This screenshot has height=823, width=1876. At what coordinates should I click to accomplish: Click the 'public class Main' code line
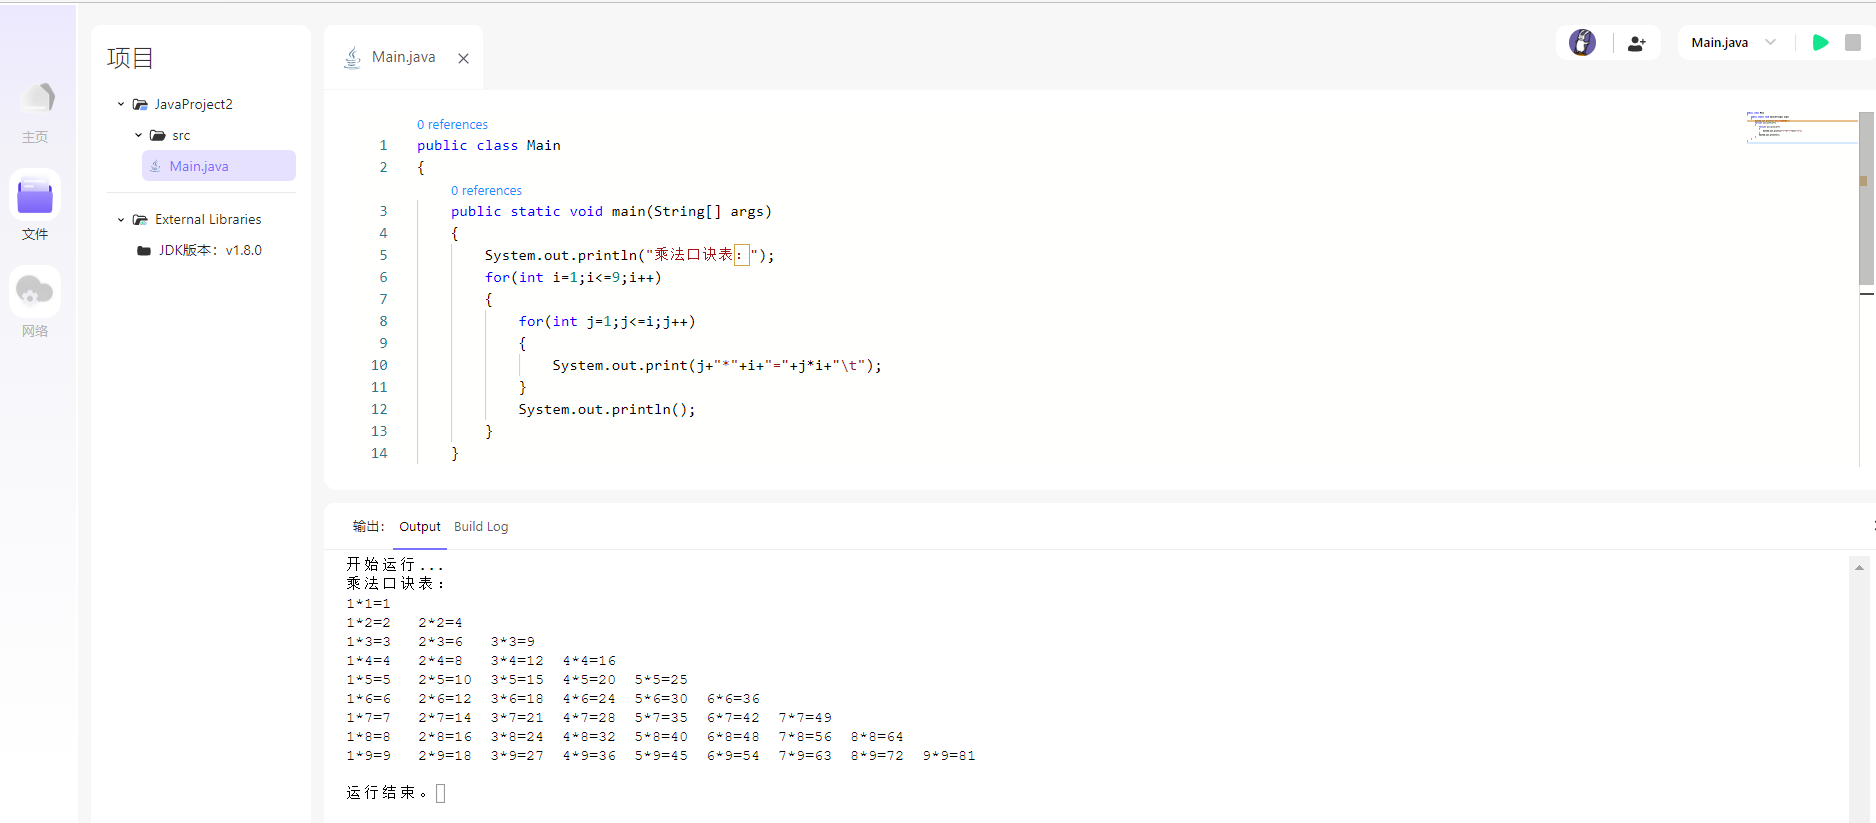coord(489,145)
